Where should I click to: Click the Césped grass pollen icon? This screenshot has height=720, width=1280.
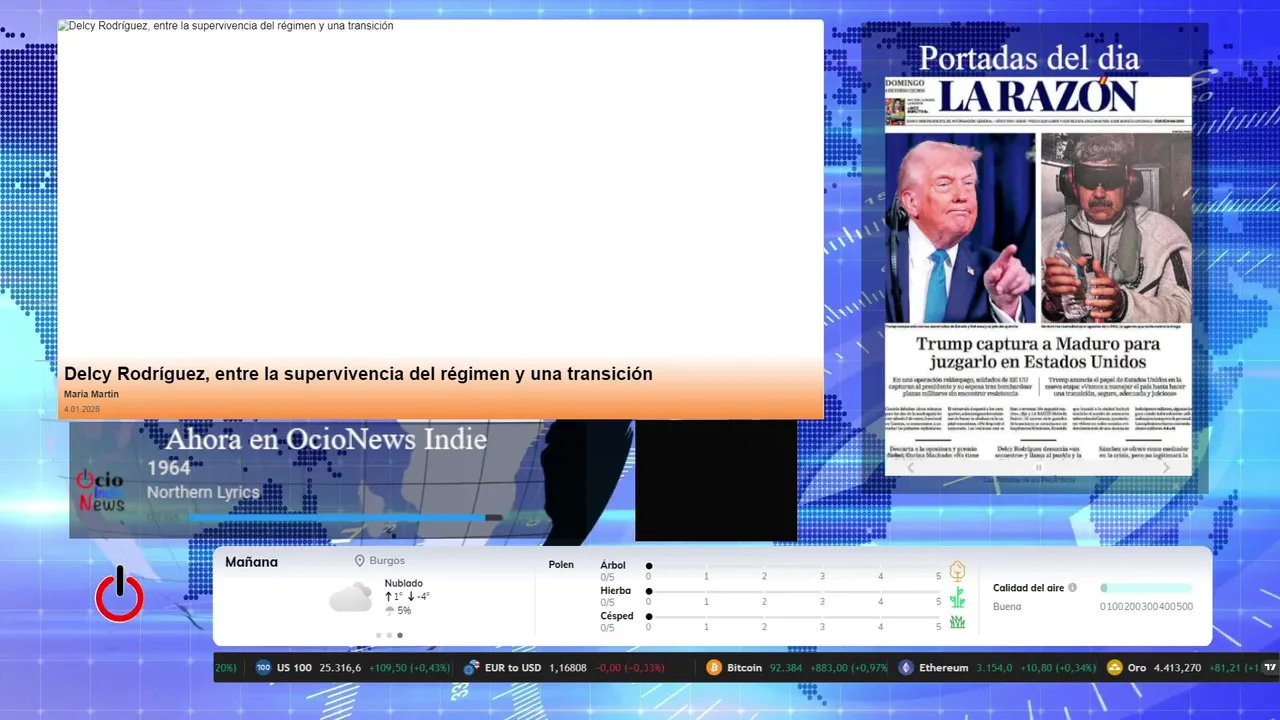tap(957, 622)
